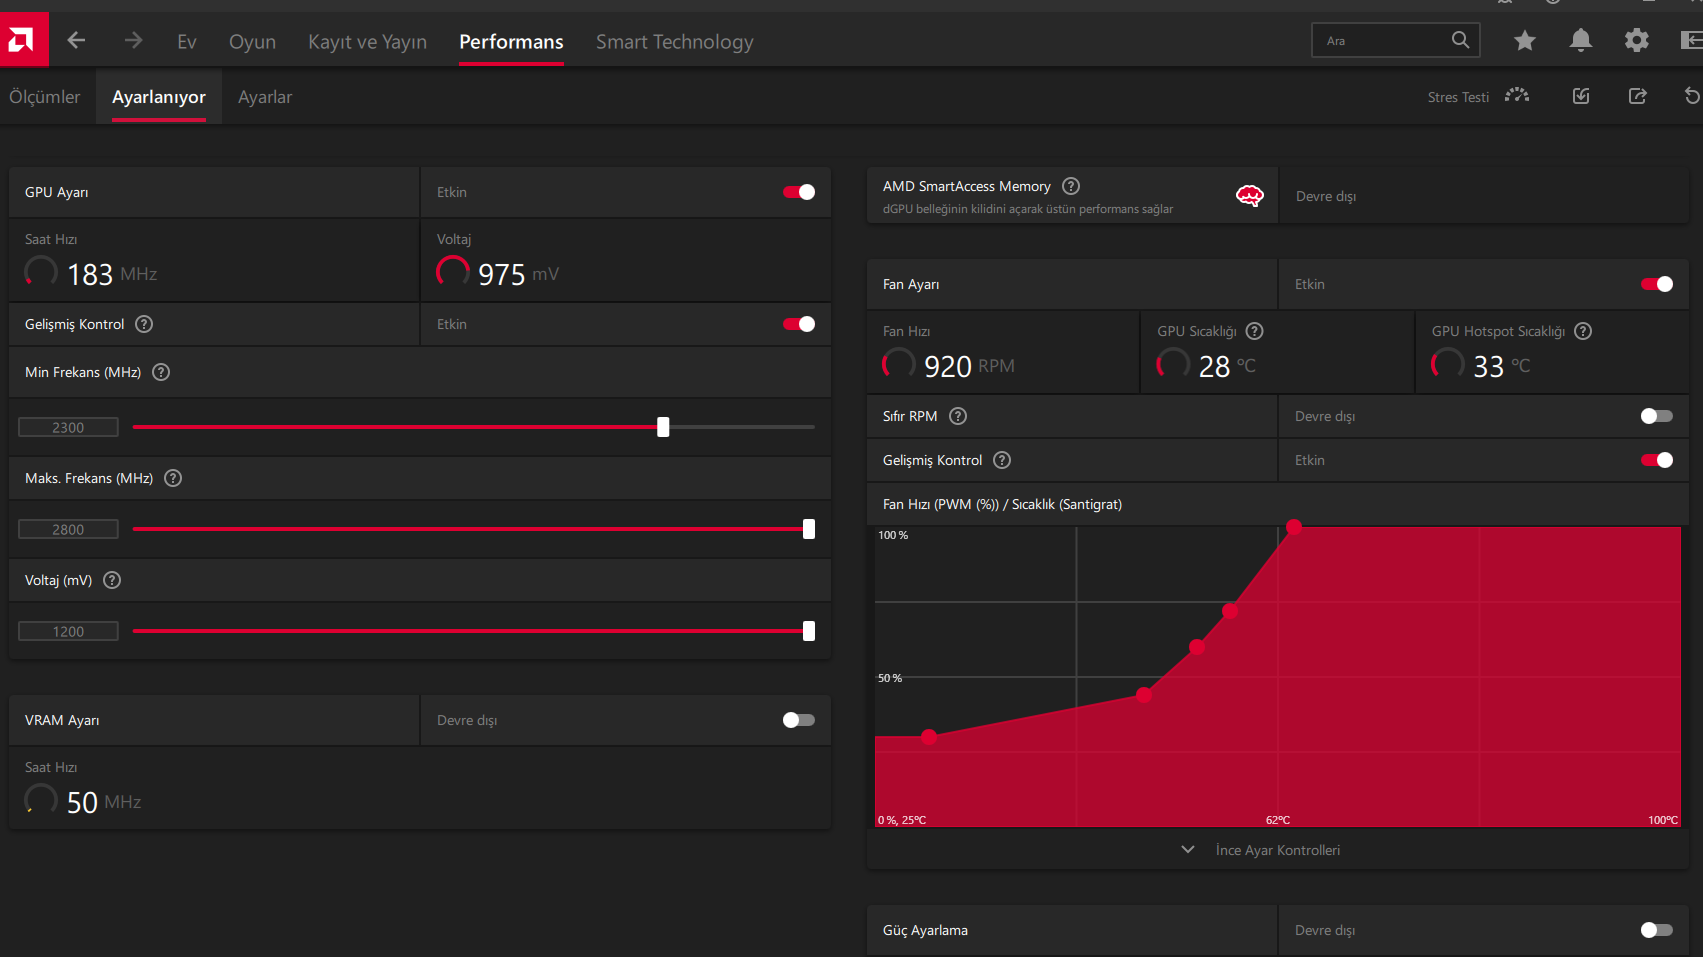Click the AMD logo home icon
Viewport: 1703px width, 957px height.
click(22, 40)
